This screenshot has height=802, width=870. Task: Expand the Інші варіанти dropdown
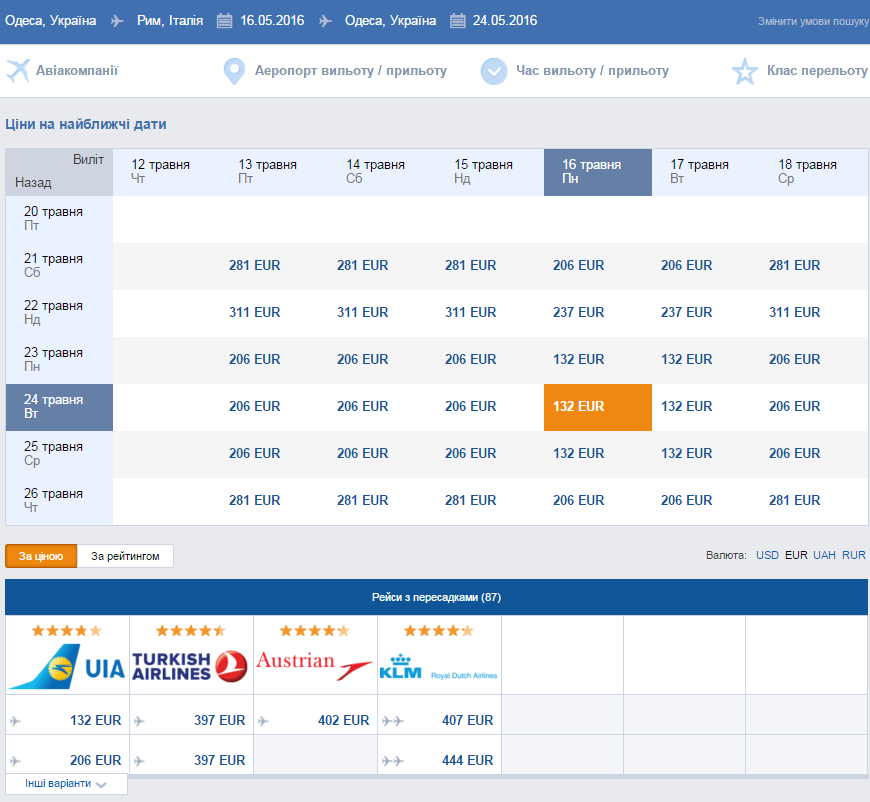coord(66,784)
